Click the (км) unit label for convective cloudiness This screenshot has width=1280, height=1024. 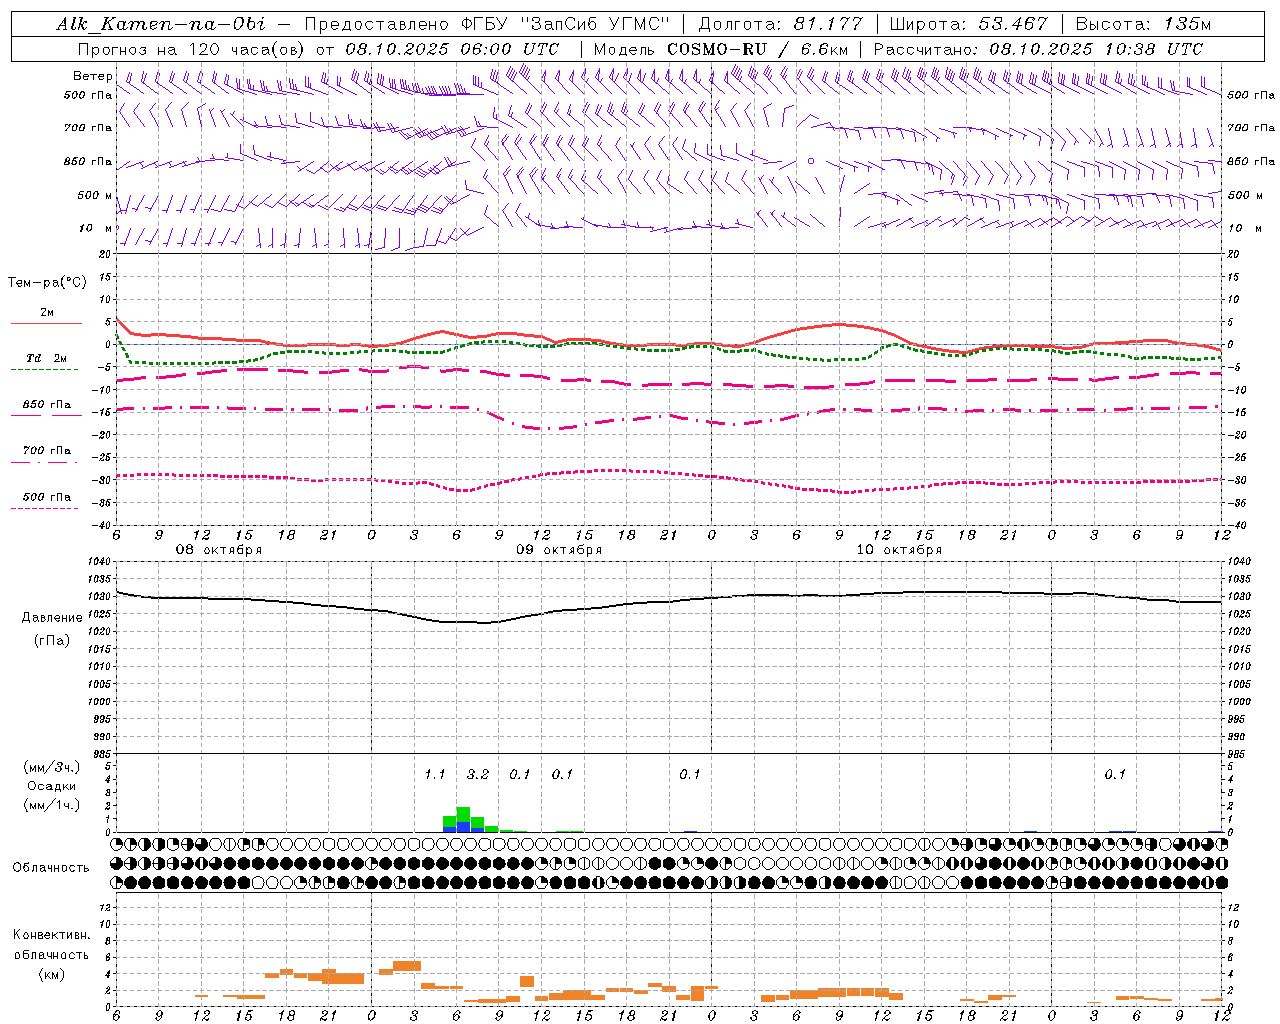point(51,974)
